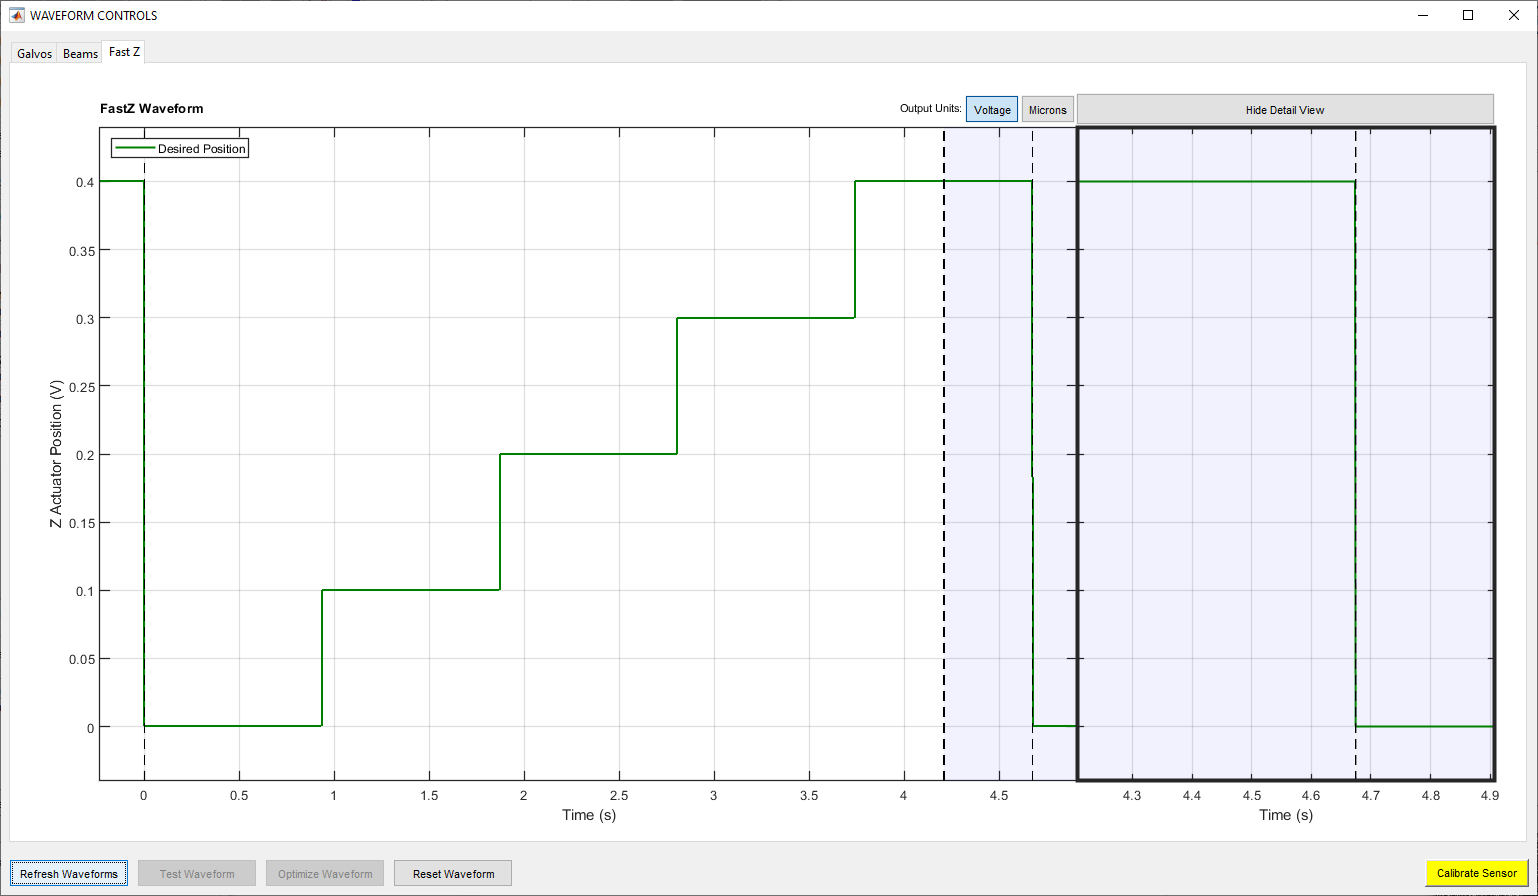Switch output units to Microns
Image resolution: width=1538 pixels, height=896 pixels.
pyautogui.click(x=1047, y=110)
